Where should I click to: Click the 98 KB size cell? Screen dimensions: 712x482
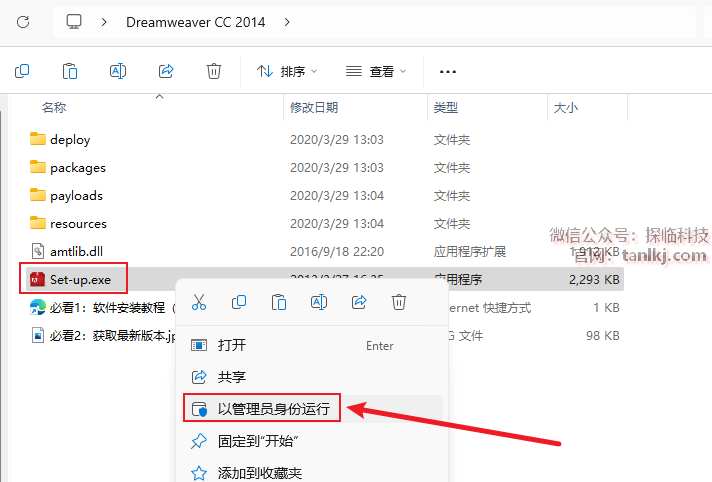(x=603, y=336)
